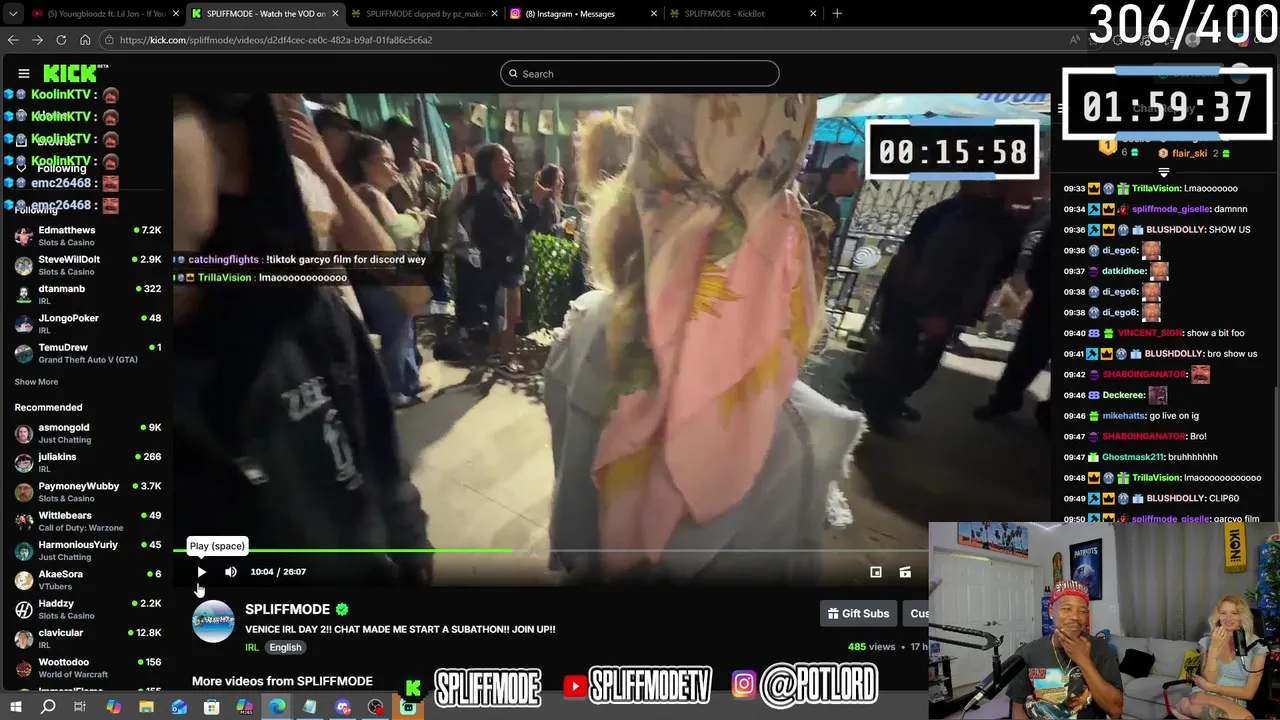
Task: Click the URL address bar
Action: click(580, 40)
